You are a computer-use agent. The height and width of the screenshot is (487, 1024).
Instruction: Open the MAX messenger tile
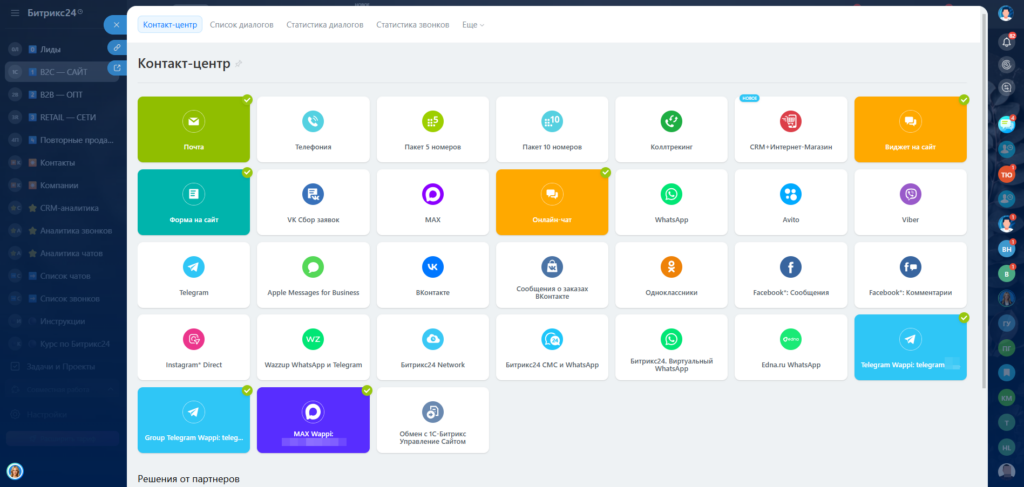(432, 202)
